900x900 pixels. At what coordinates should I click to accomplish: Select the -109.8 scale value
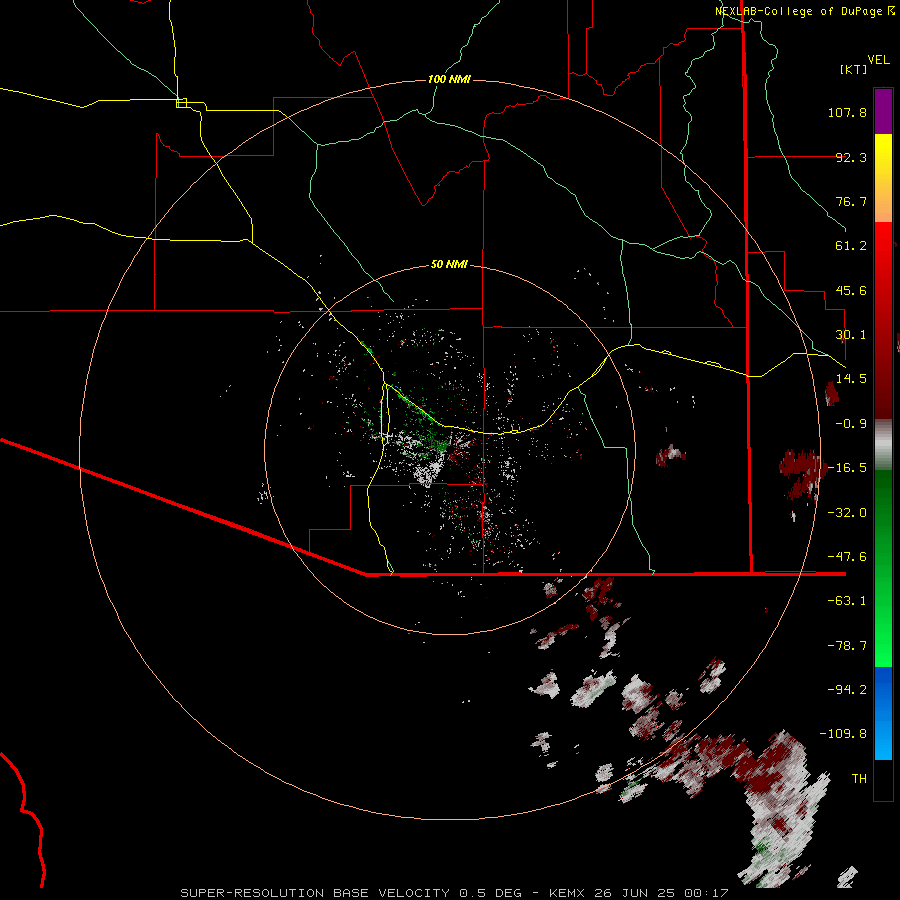(x=843, y=734)
